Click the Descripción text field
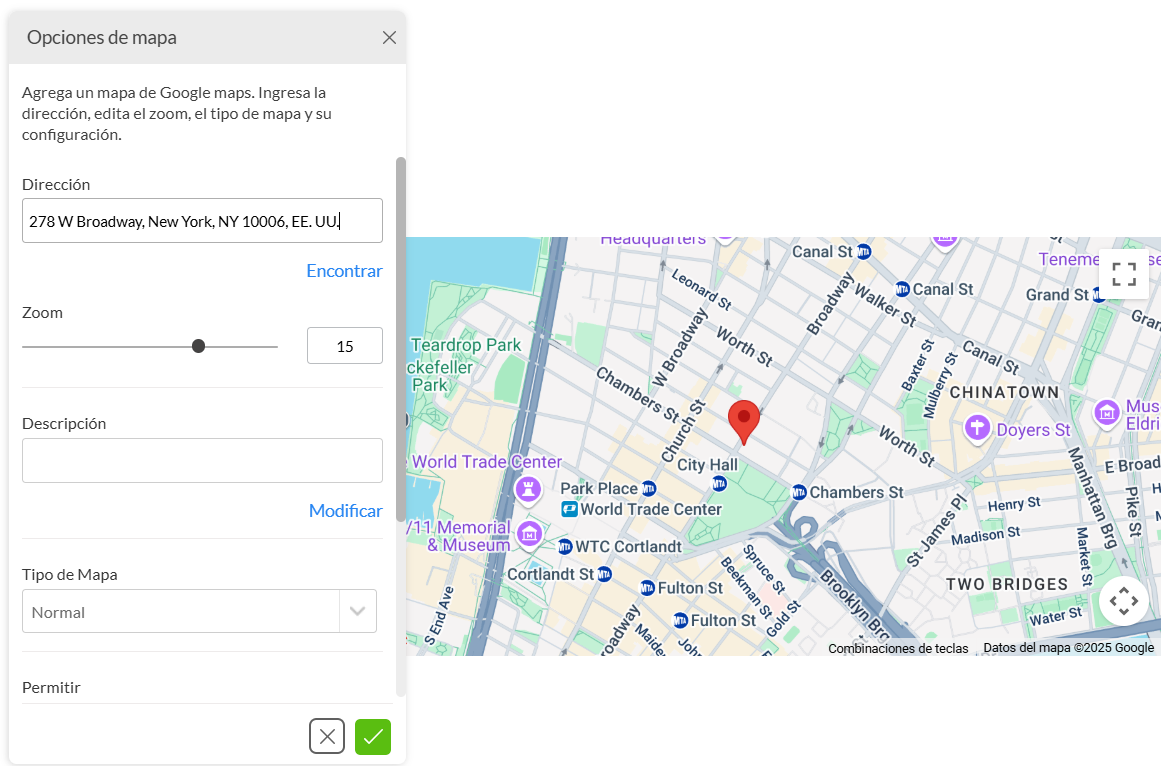The height and width of the screenshot is (766, 1161). (x=202, y=460)
